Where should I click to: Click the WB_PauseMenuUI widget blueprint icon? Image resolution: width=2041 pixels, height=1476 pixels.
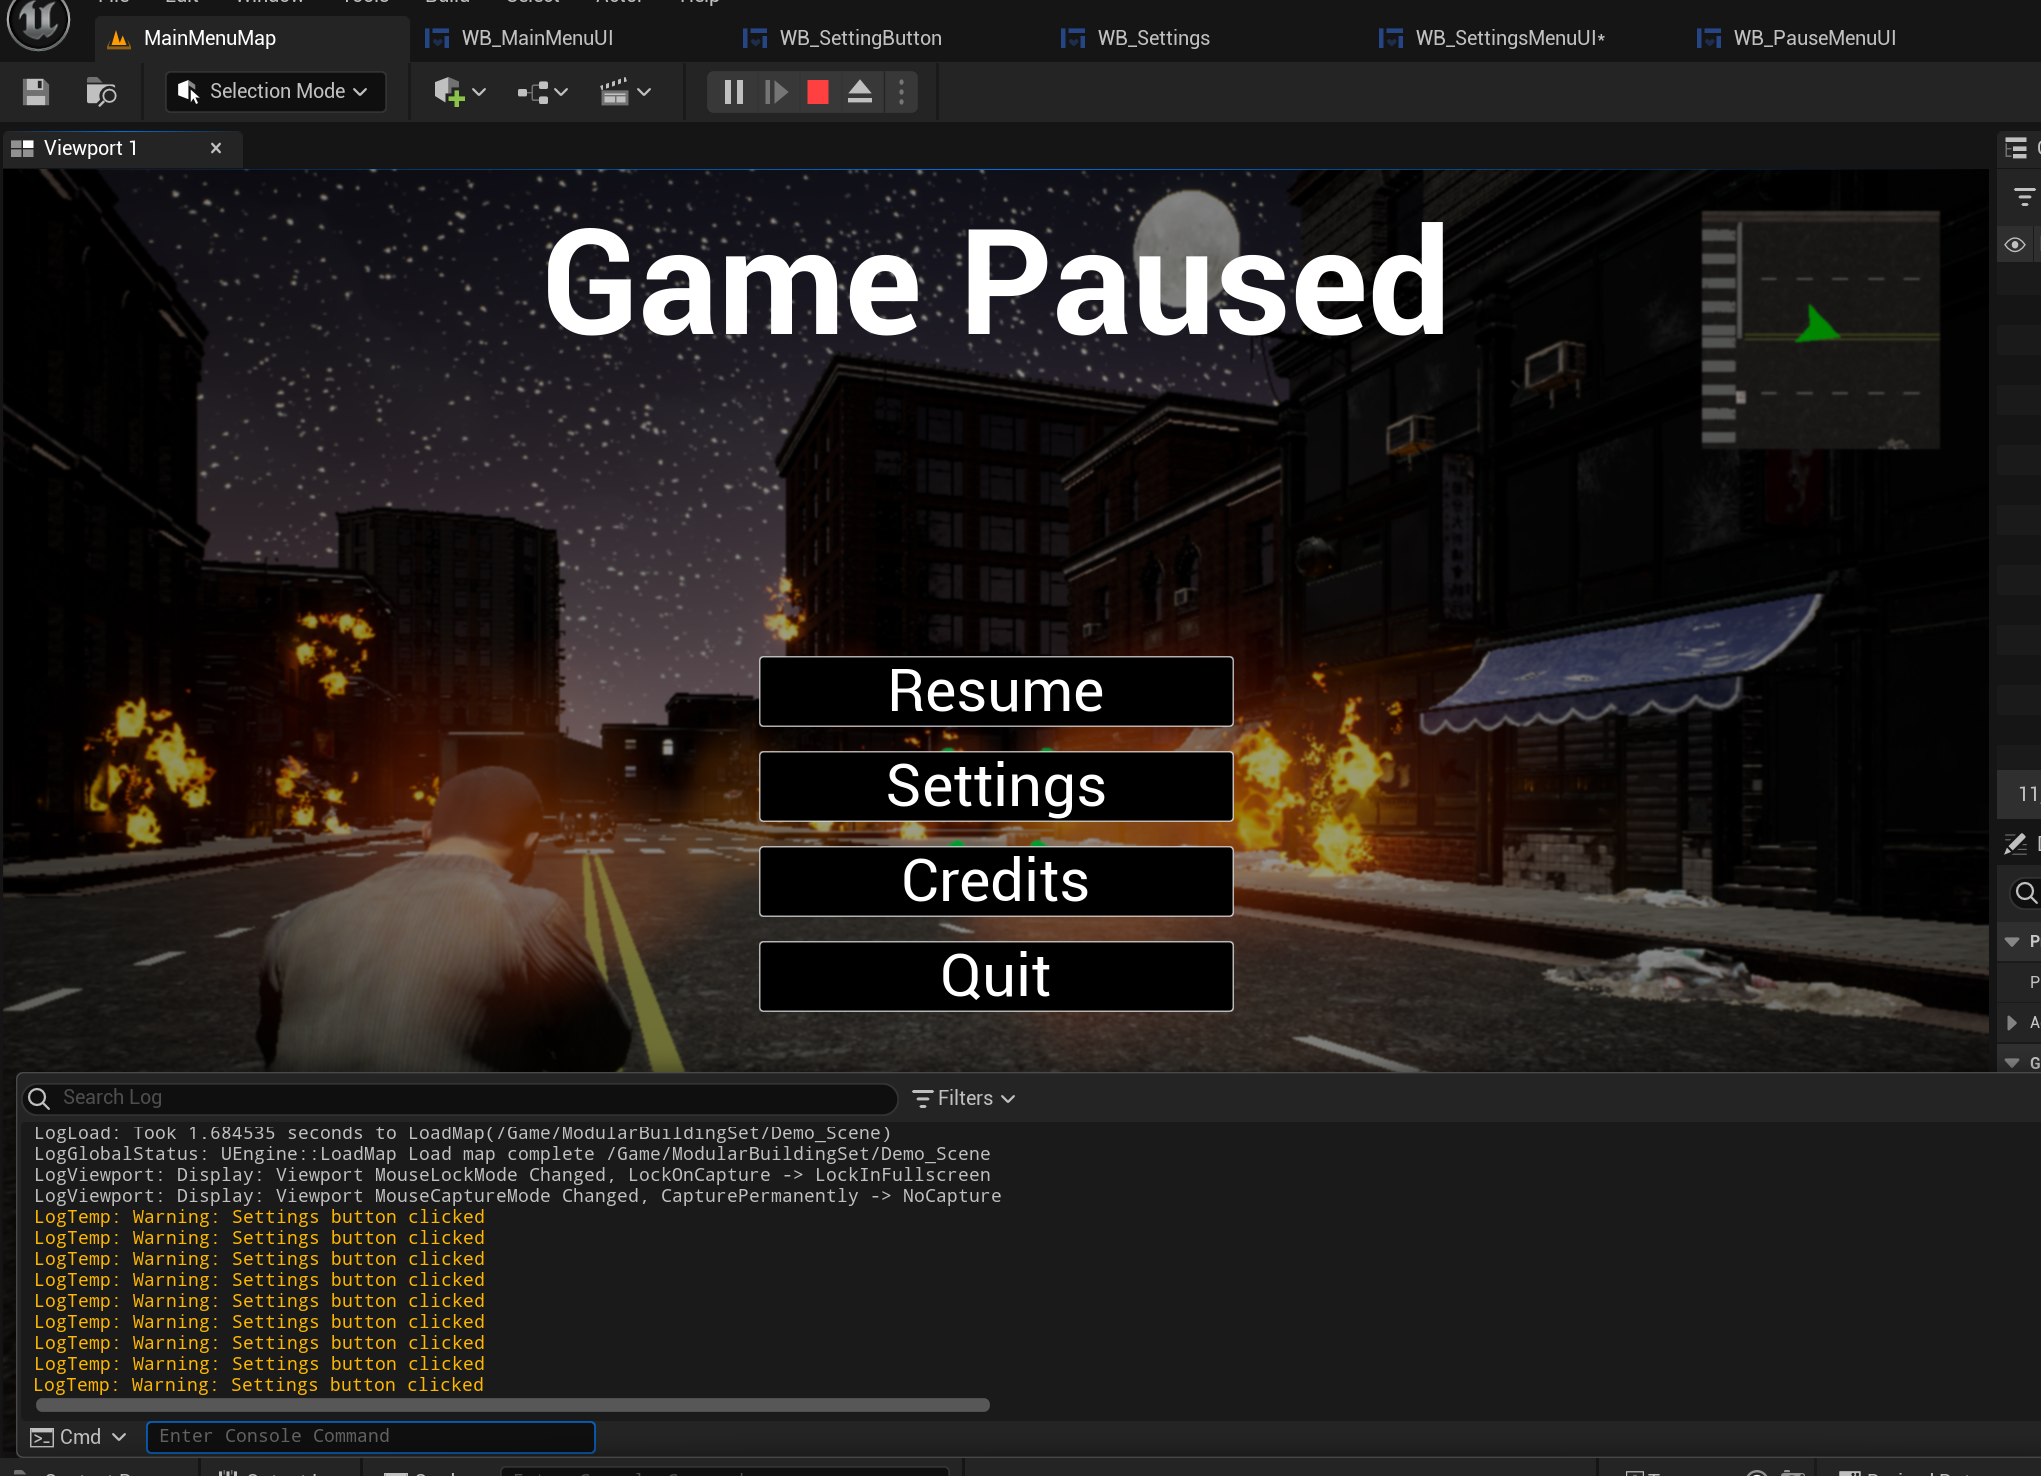1709,38
